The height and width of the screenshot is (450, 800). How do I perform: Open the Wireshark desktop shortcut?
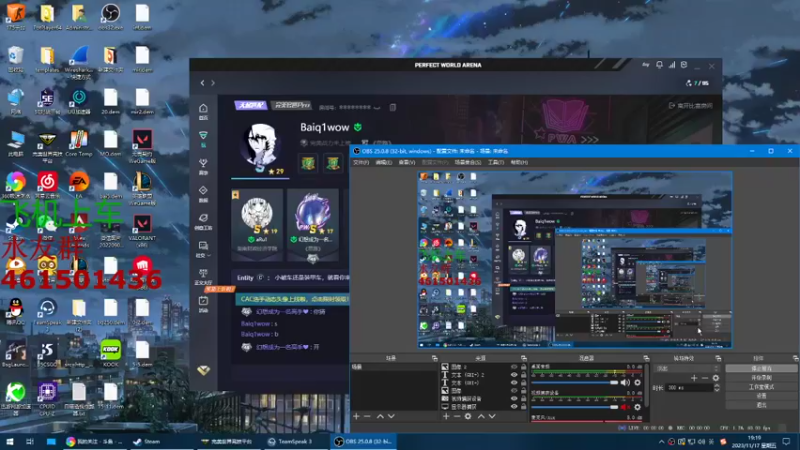click(79, 61)
